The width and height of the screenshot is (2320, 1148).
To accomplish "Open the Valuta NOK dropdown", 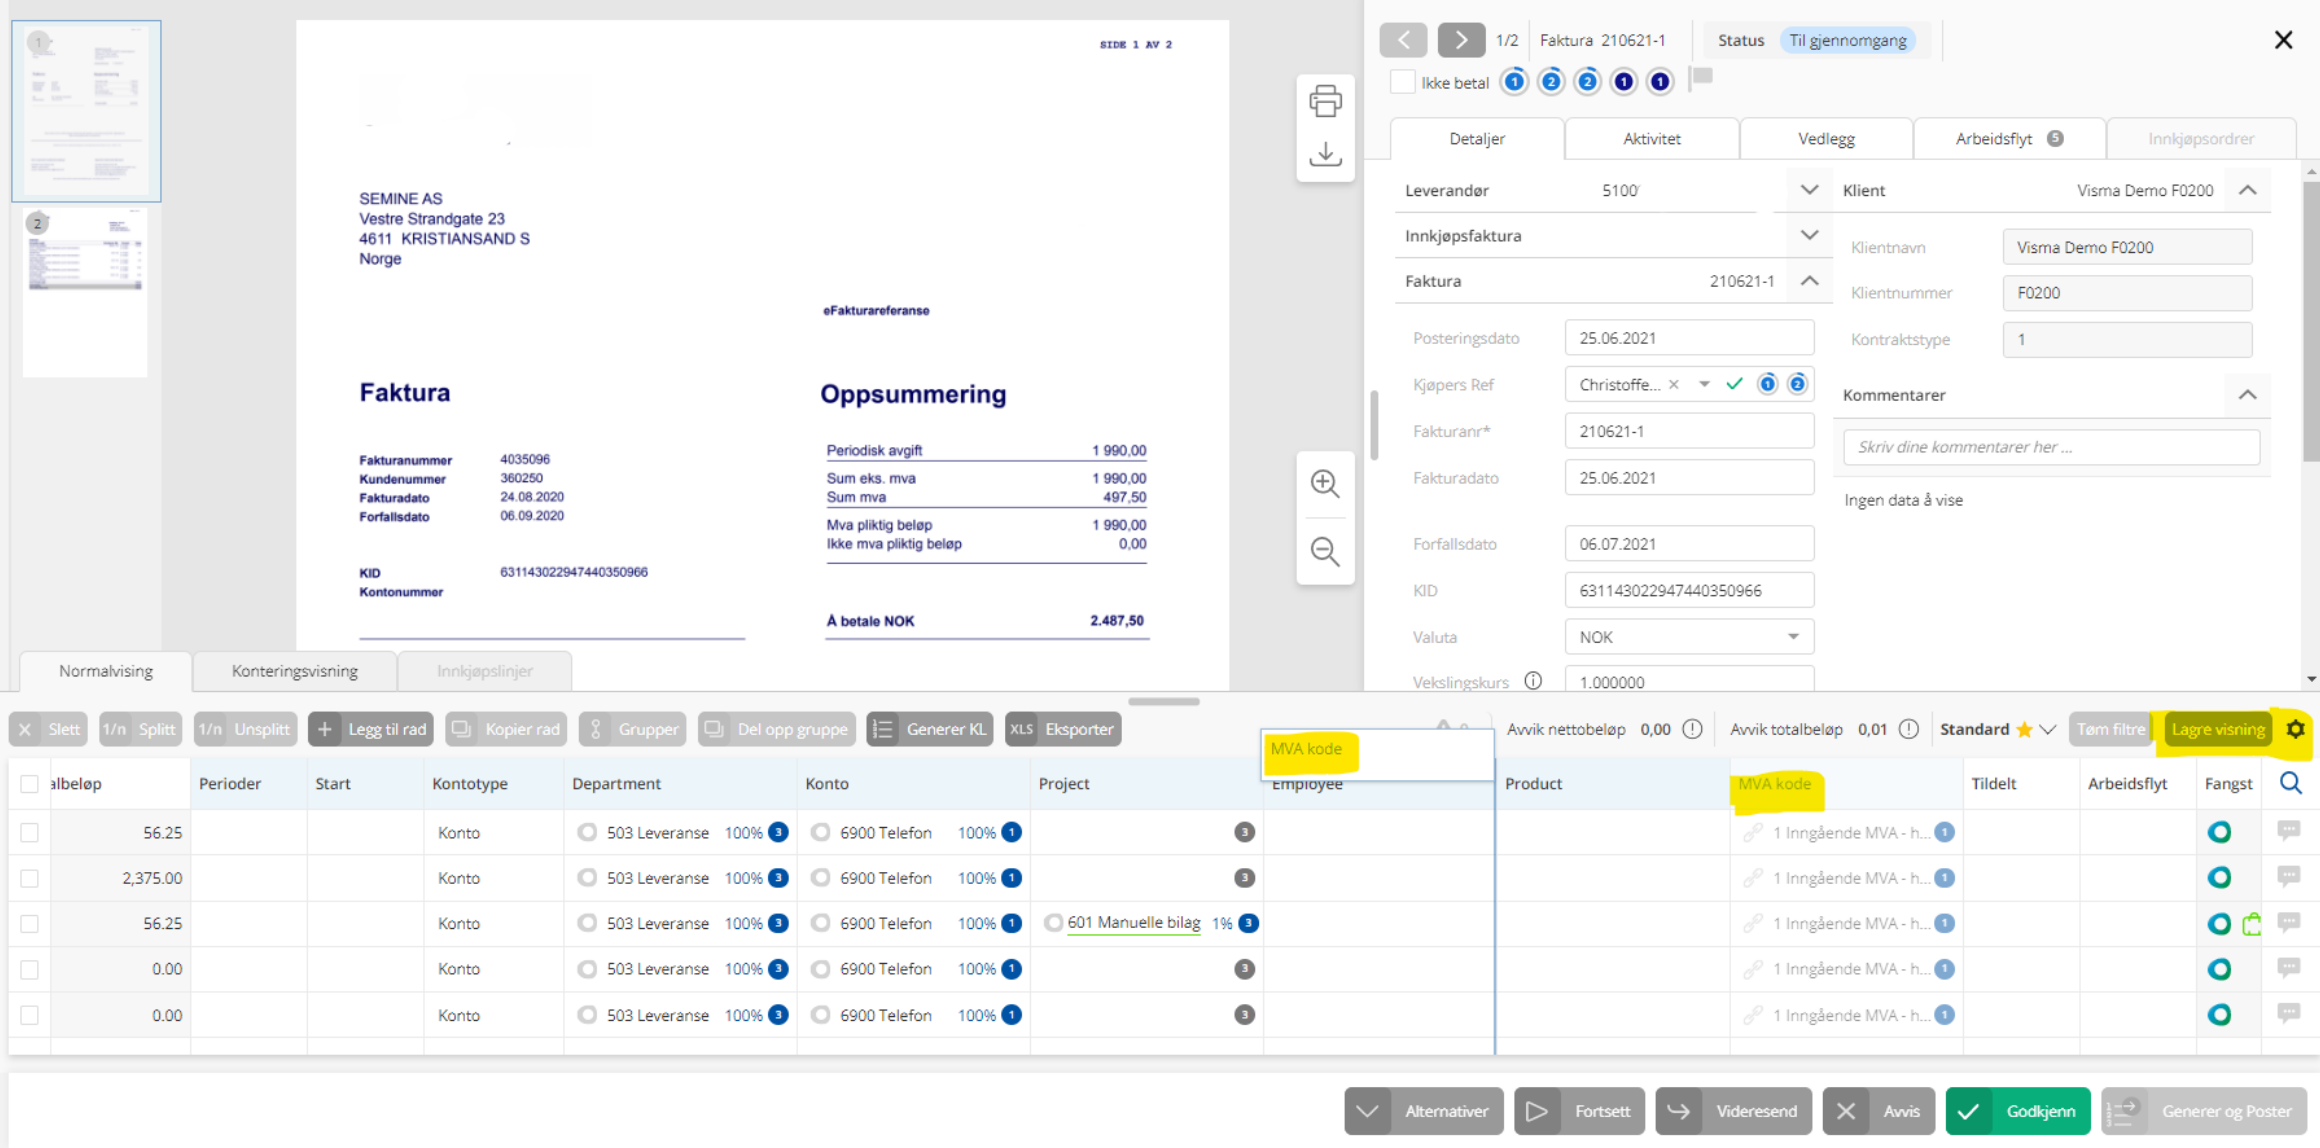I will [1792, 637].
